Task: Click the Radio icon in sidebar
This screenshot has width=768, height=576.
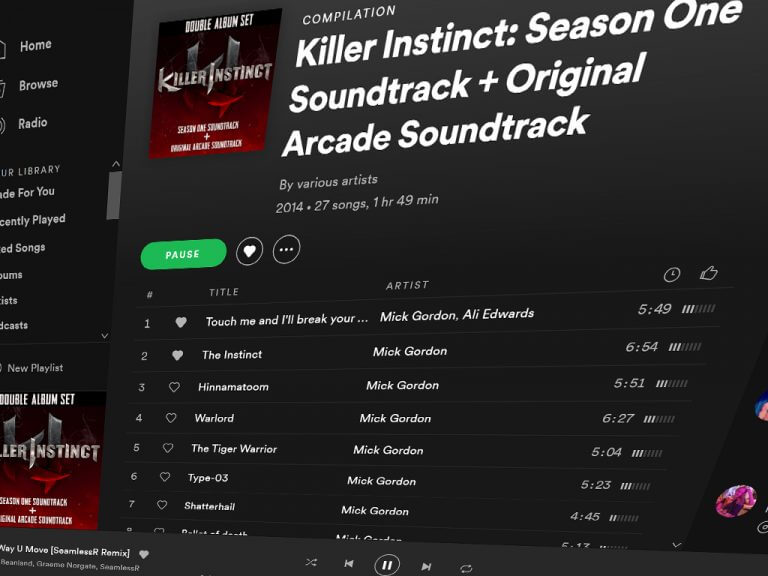Action: click(2, 125)
